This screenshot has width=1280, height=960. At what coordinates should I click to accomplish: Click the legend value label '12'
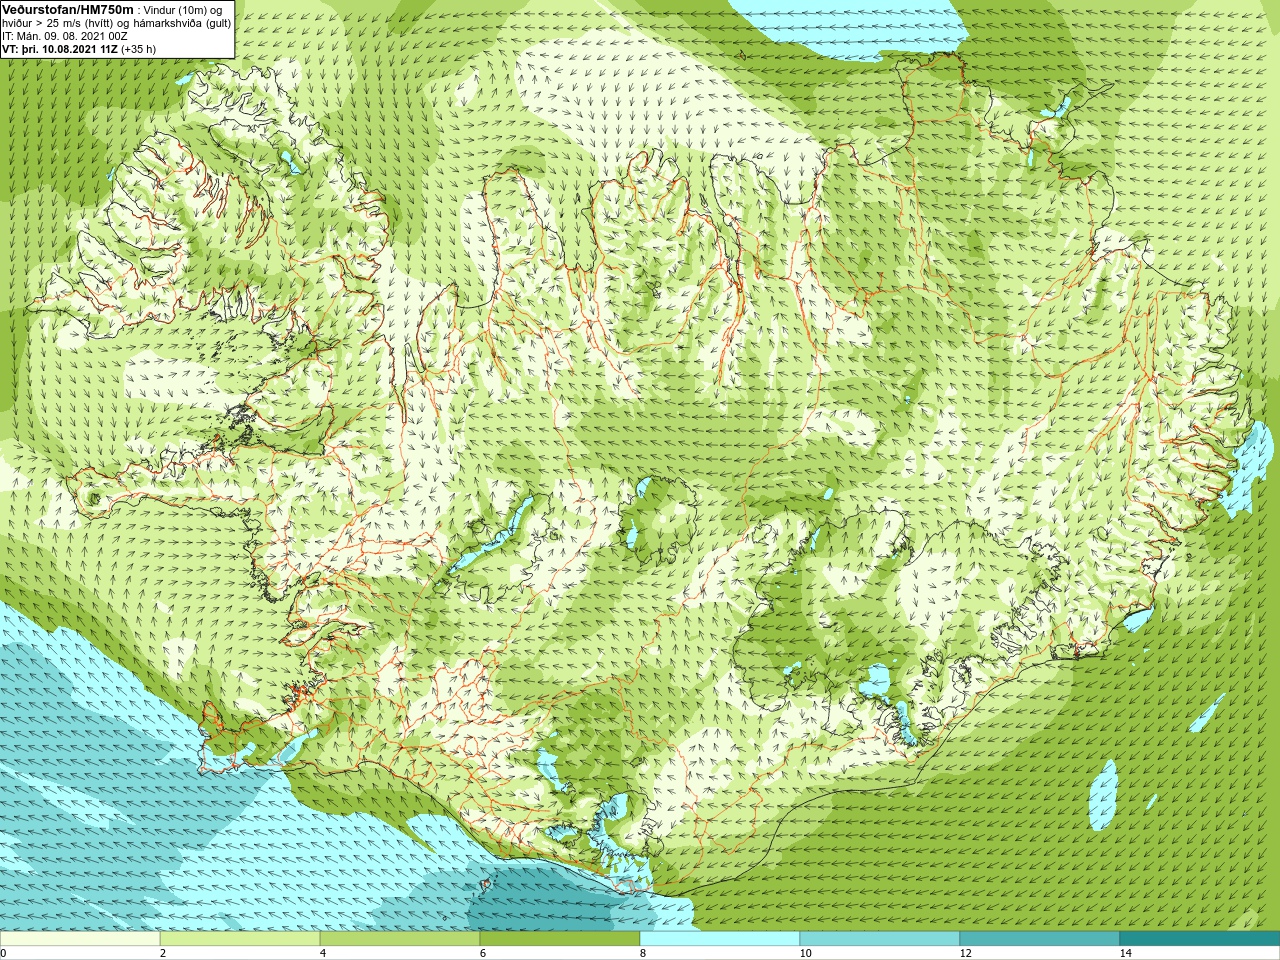point(965,953)
